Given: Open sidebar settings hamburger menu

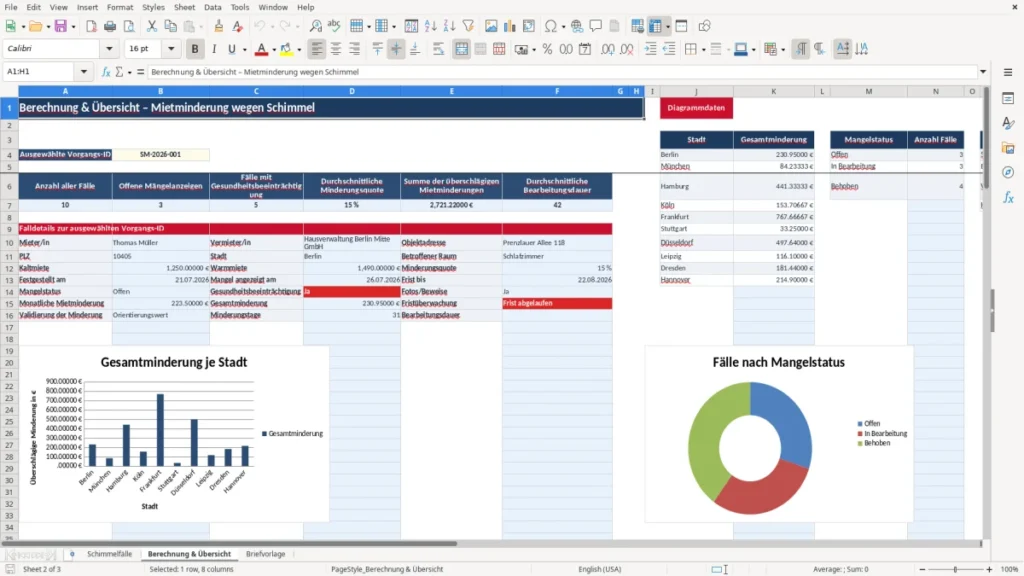Looking at the screenshot, I should tap(1008, 72).
